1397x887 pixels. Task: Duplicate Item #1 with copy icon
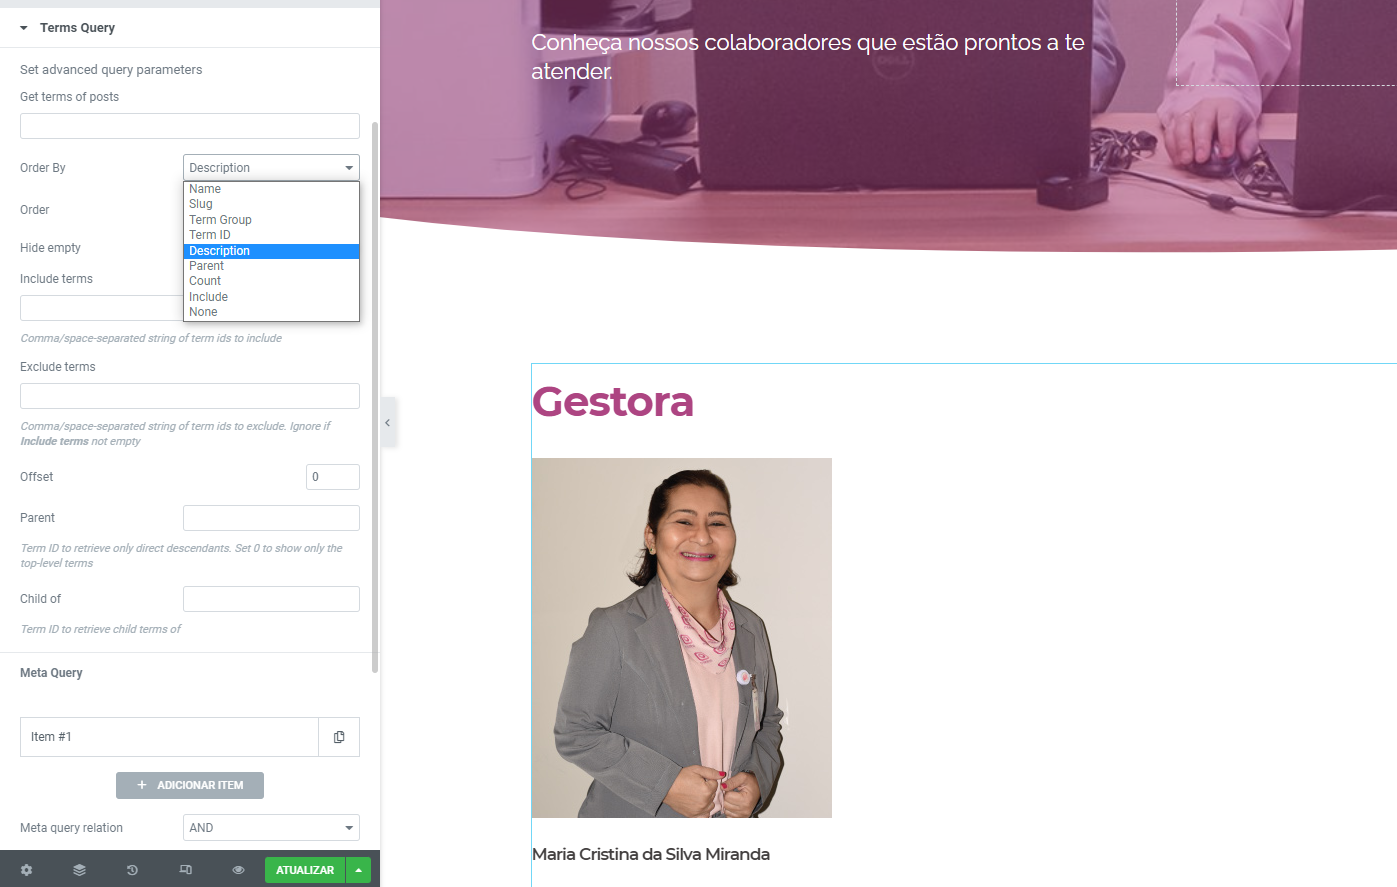(339, 737)
